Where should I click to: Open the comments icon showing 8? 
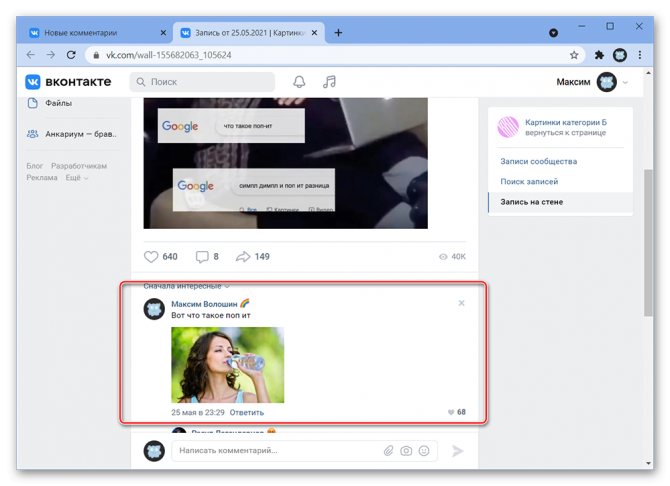coord(202,256)
